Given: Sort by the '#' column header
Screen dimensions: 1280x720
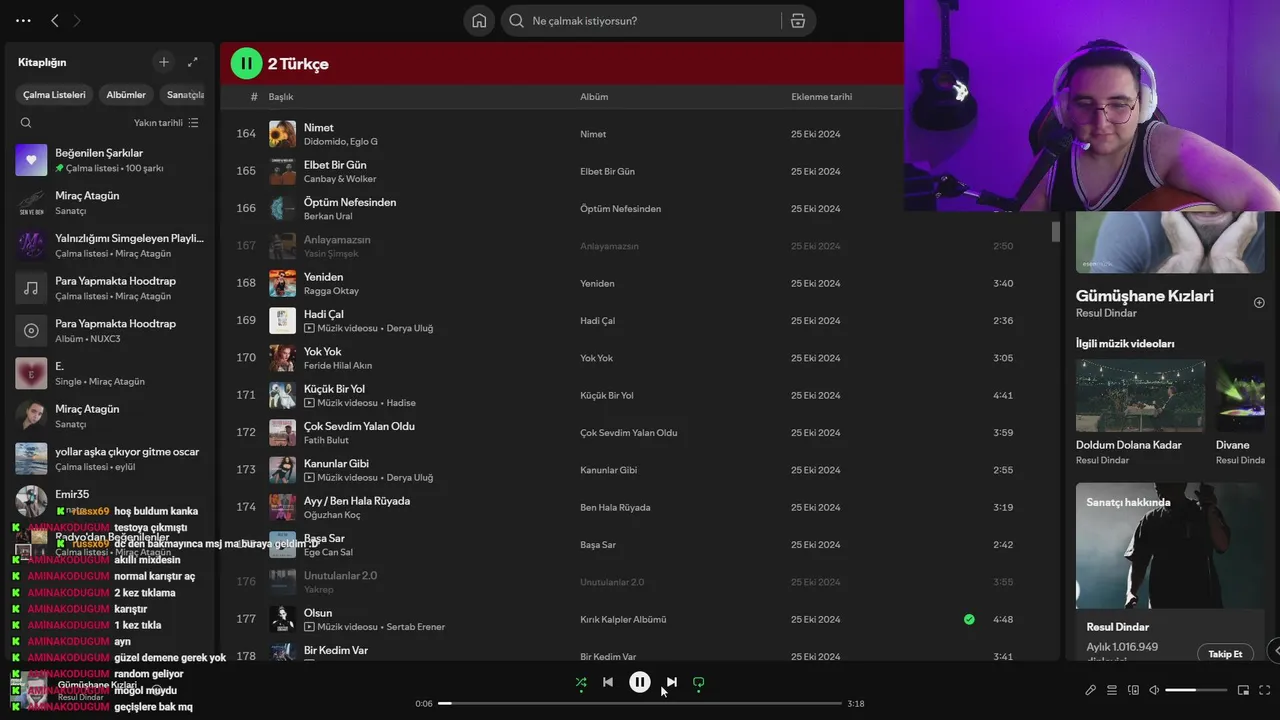Looking at the screenshot, I should click(254, 97).
